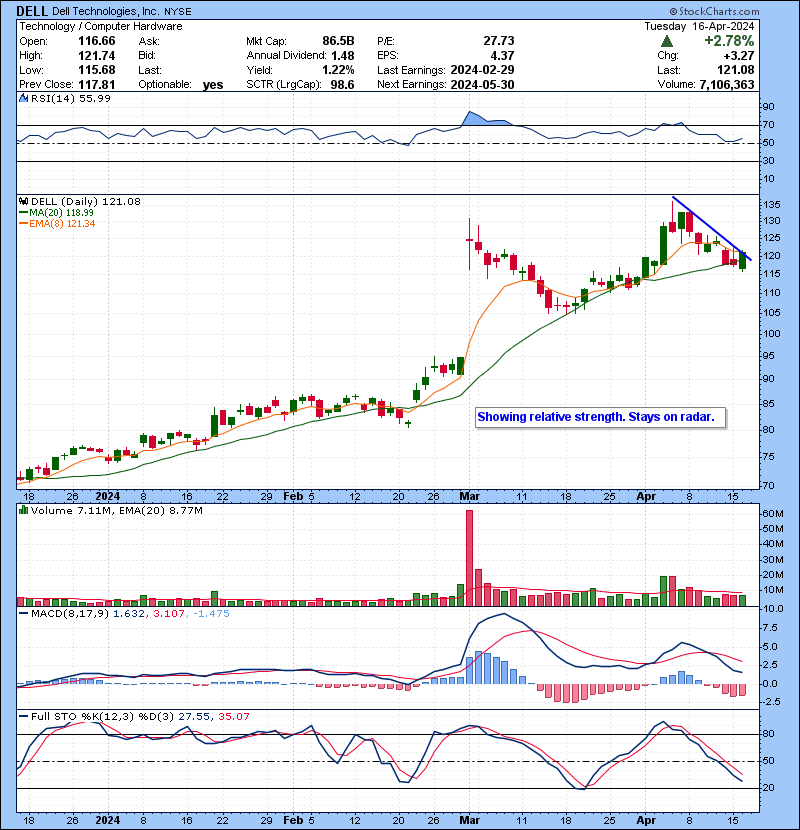Click the blue RSI overbought shaded peak
Viewport: 800px width, 830px height.
coord(484,120)
